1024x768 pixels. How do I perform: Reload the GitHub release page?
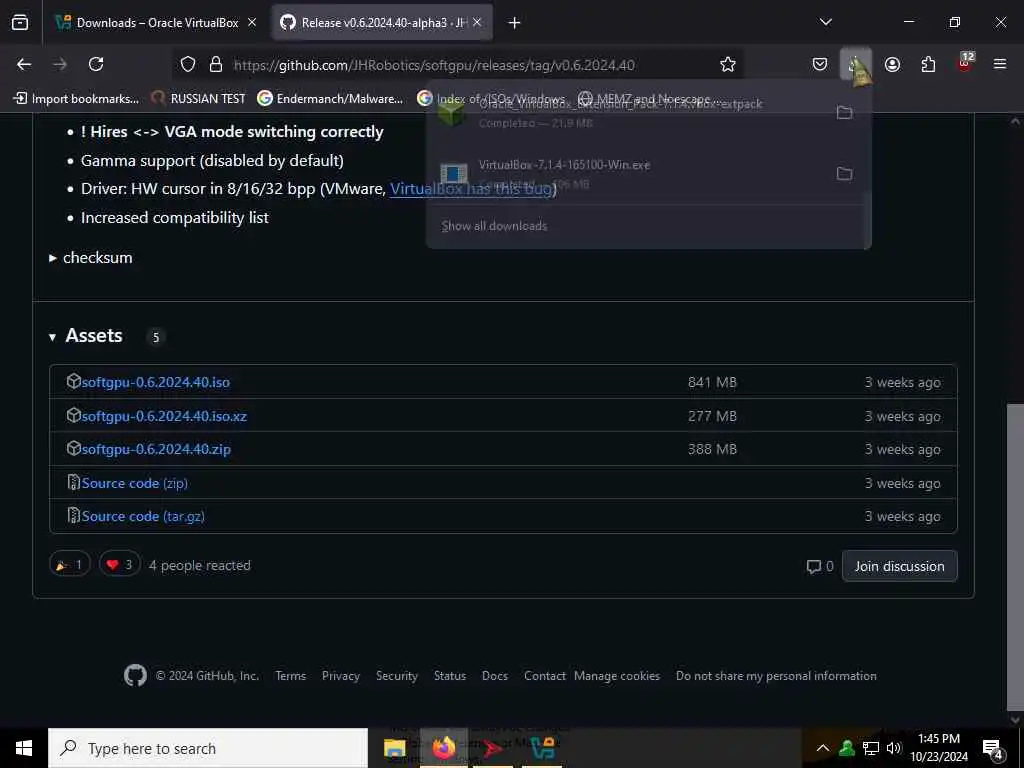click(x=96, y=64)
